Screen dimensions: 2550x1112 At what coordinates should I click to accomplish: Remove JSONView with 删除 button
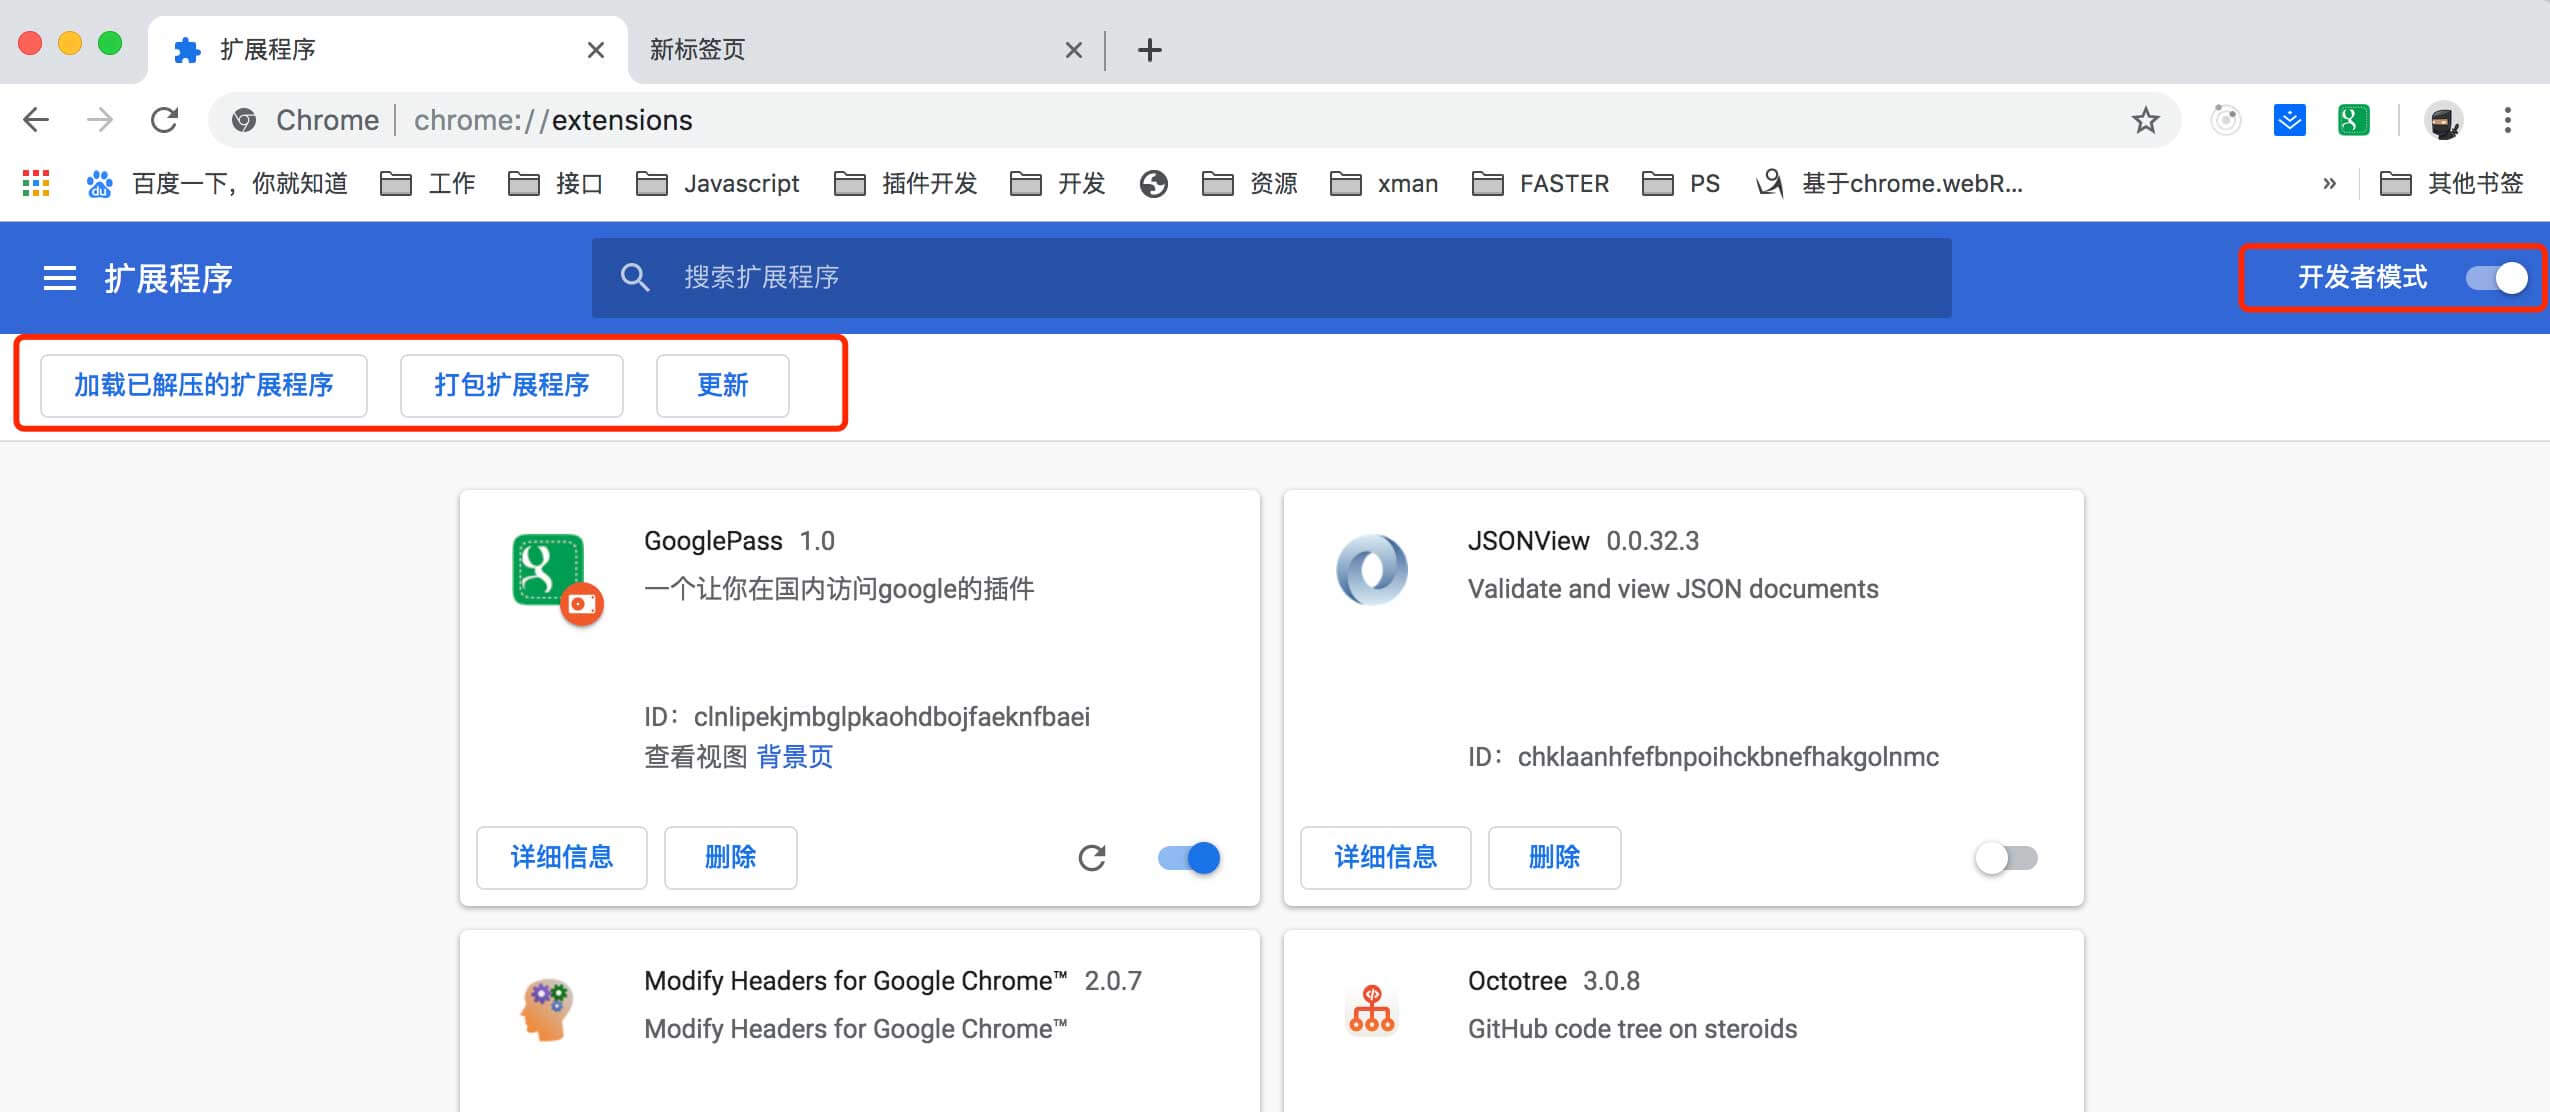(x=1555, y=858)
